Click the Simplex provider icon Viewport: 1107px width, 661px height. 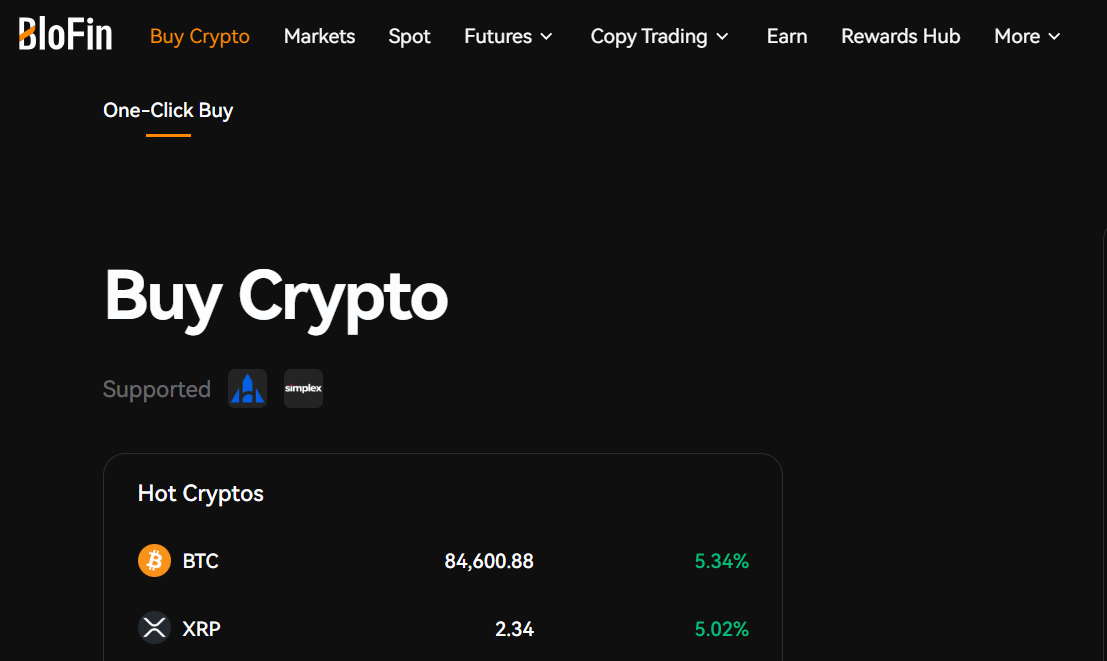[x=303, y=389]
